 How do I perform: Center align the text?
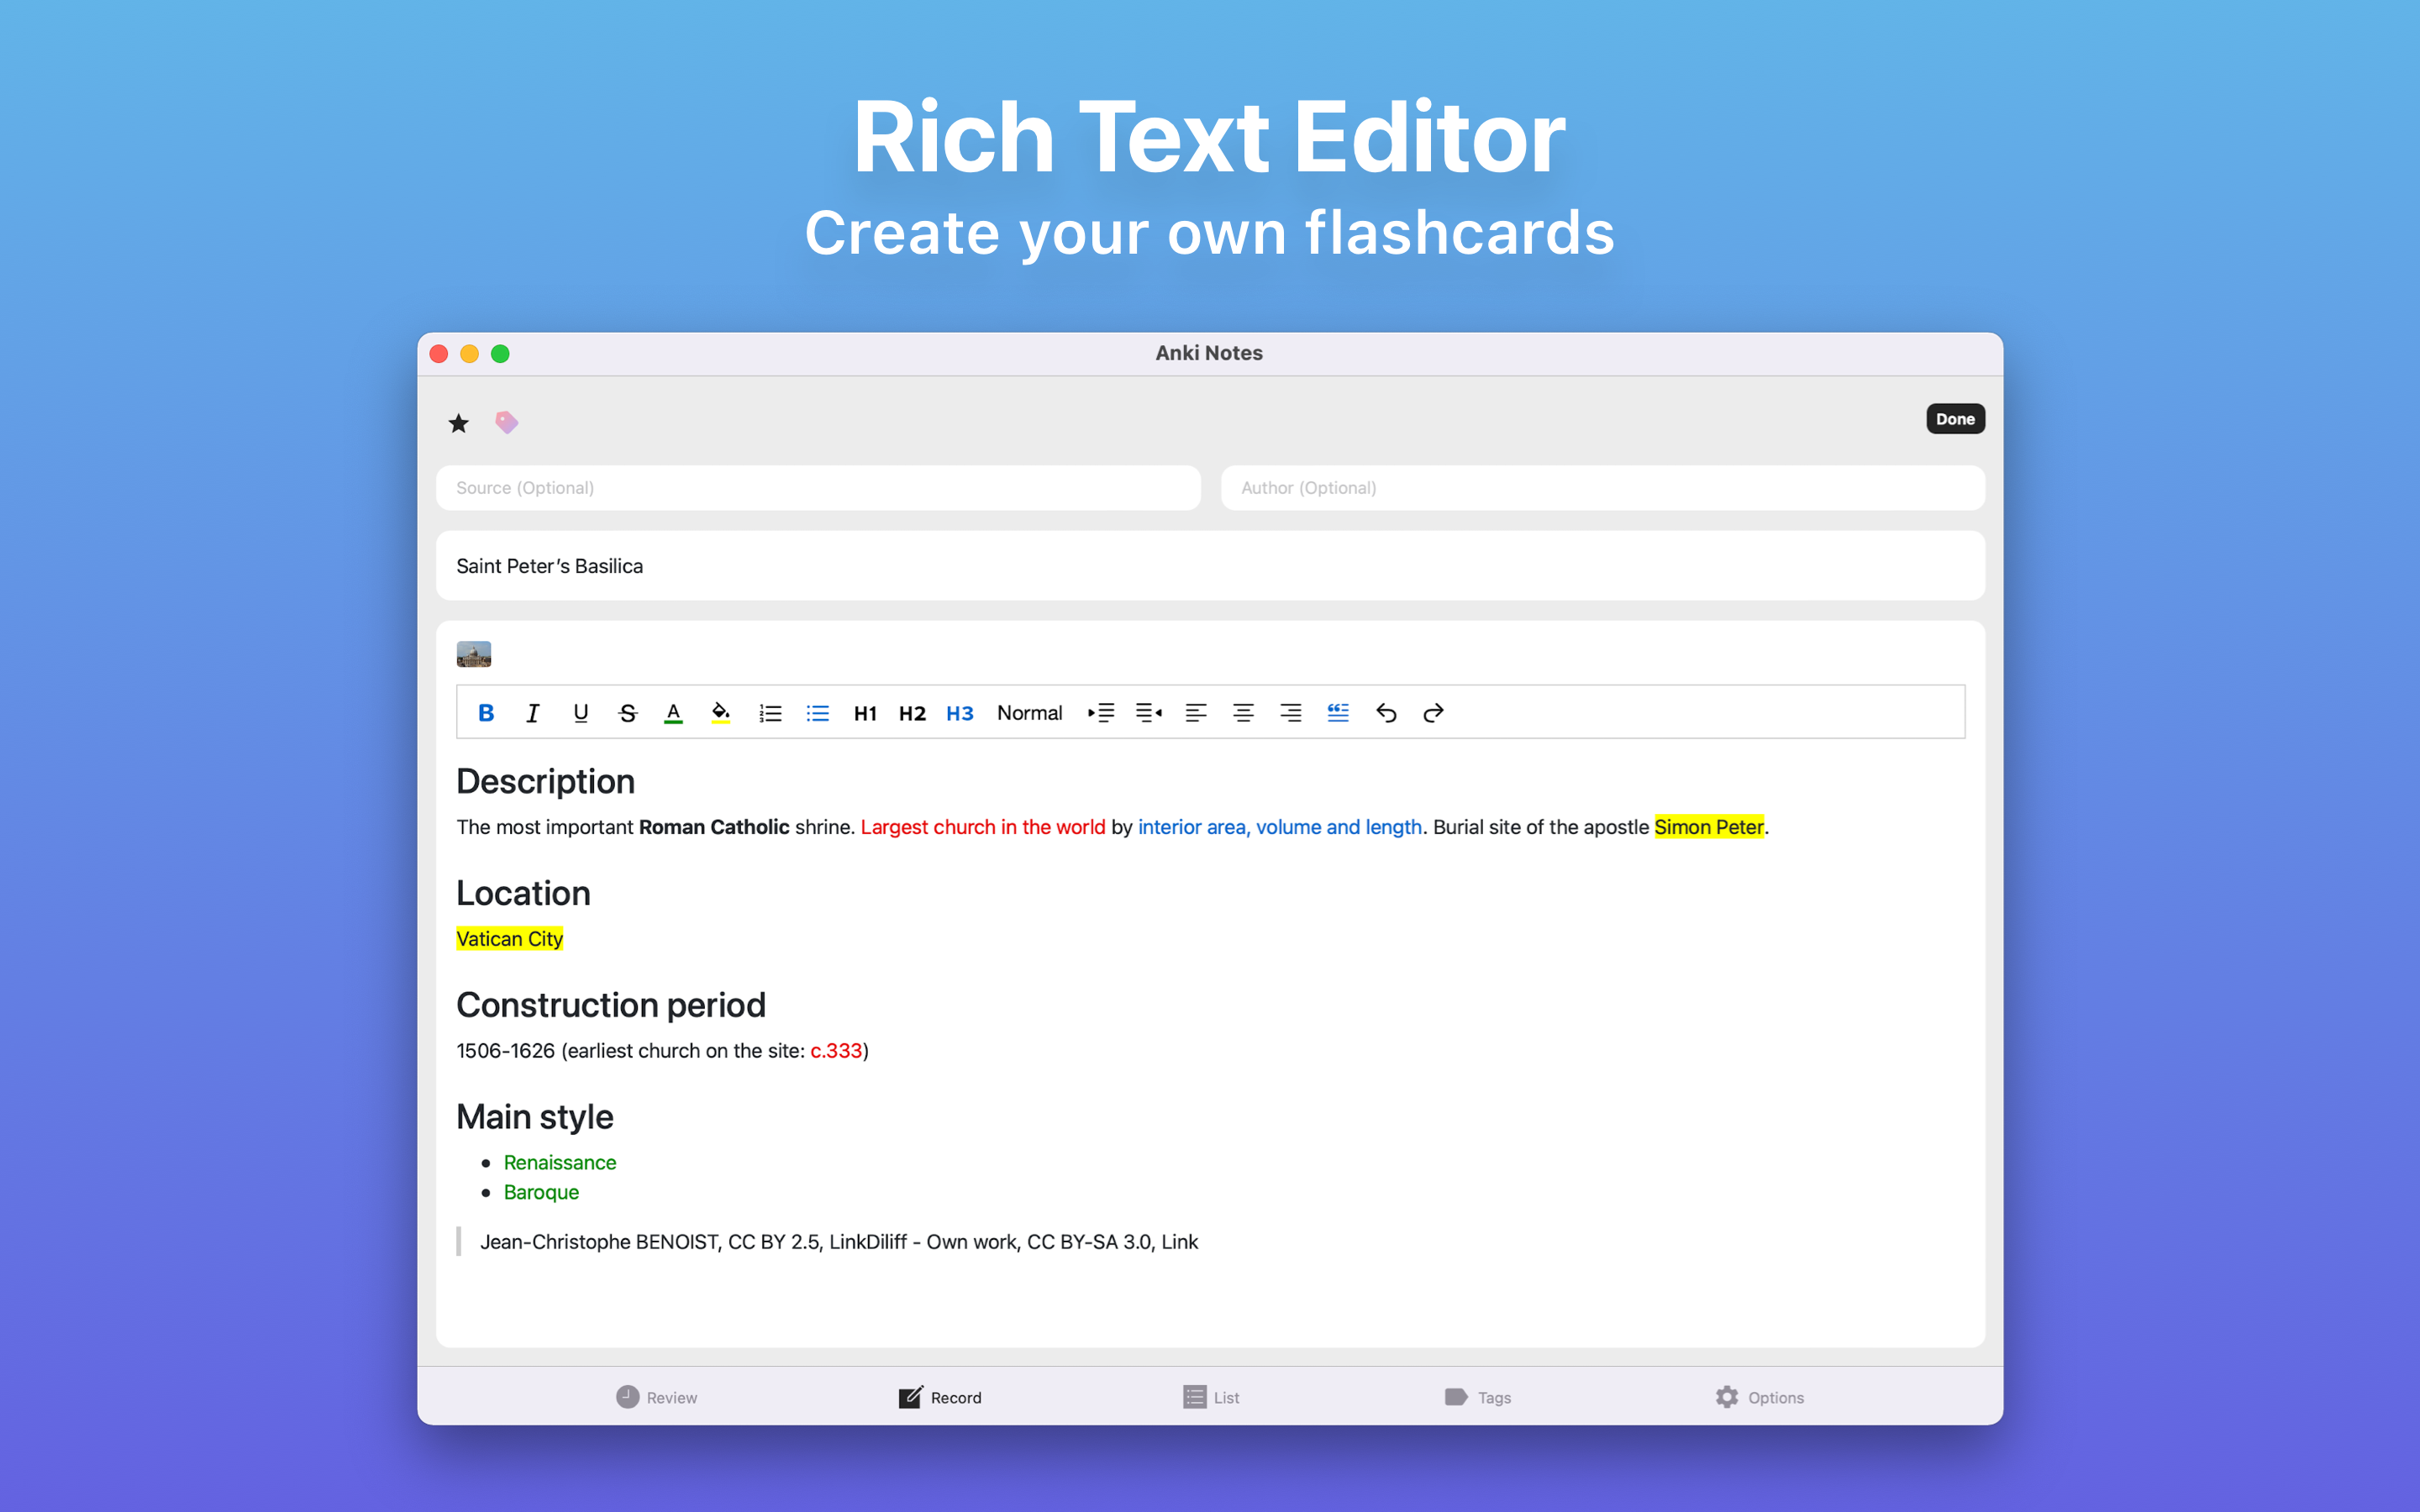[x=1243, y=713]
